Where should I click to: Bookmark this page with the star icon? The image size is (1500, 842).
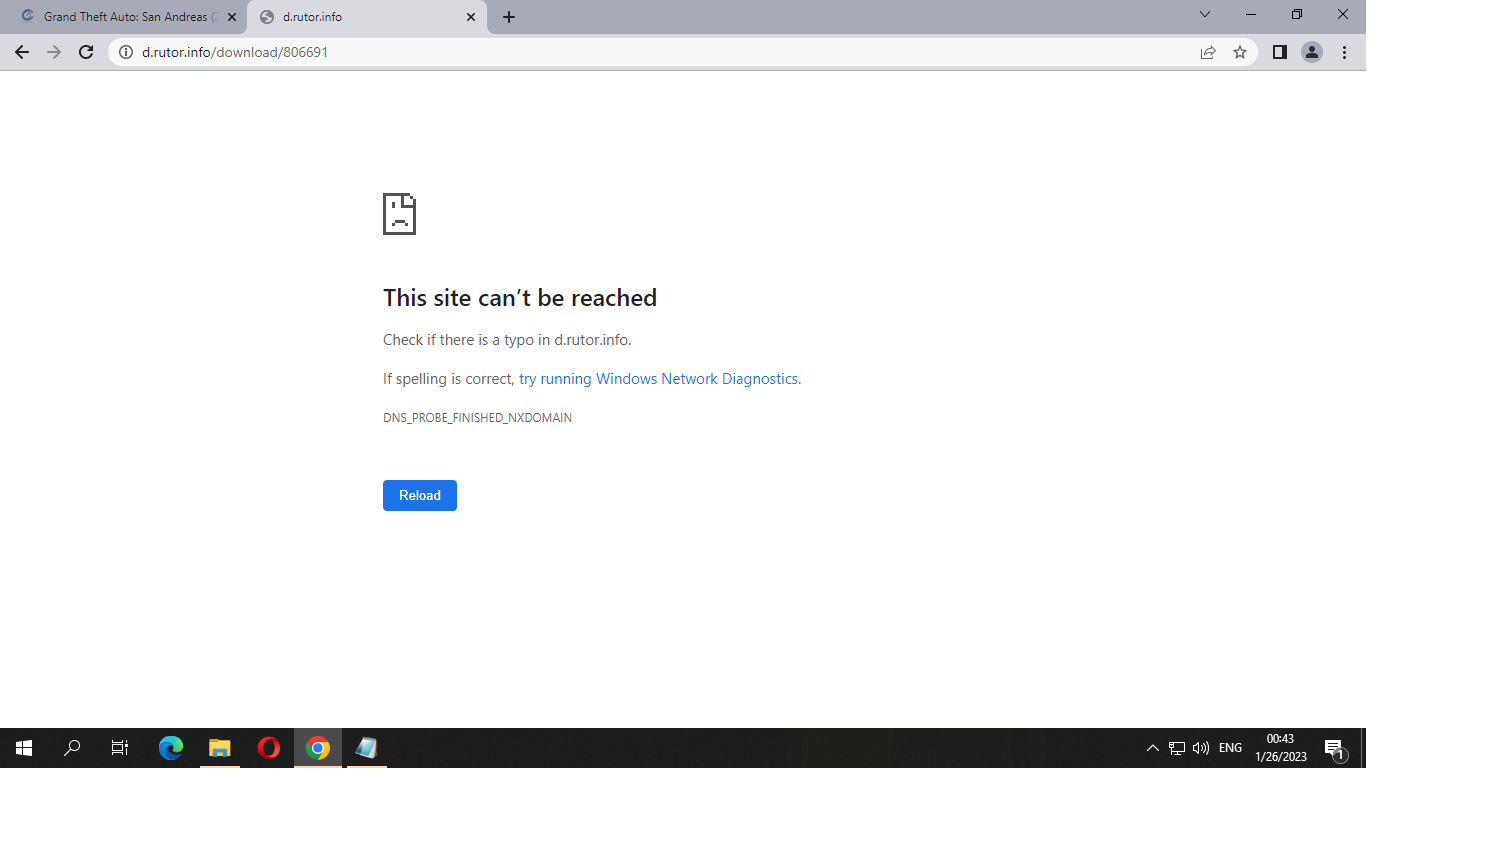1240,52
